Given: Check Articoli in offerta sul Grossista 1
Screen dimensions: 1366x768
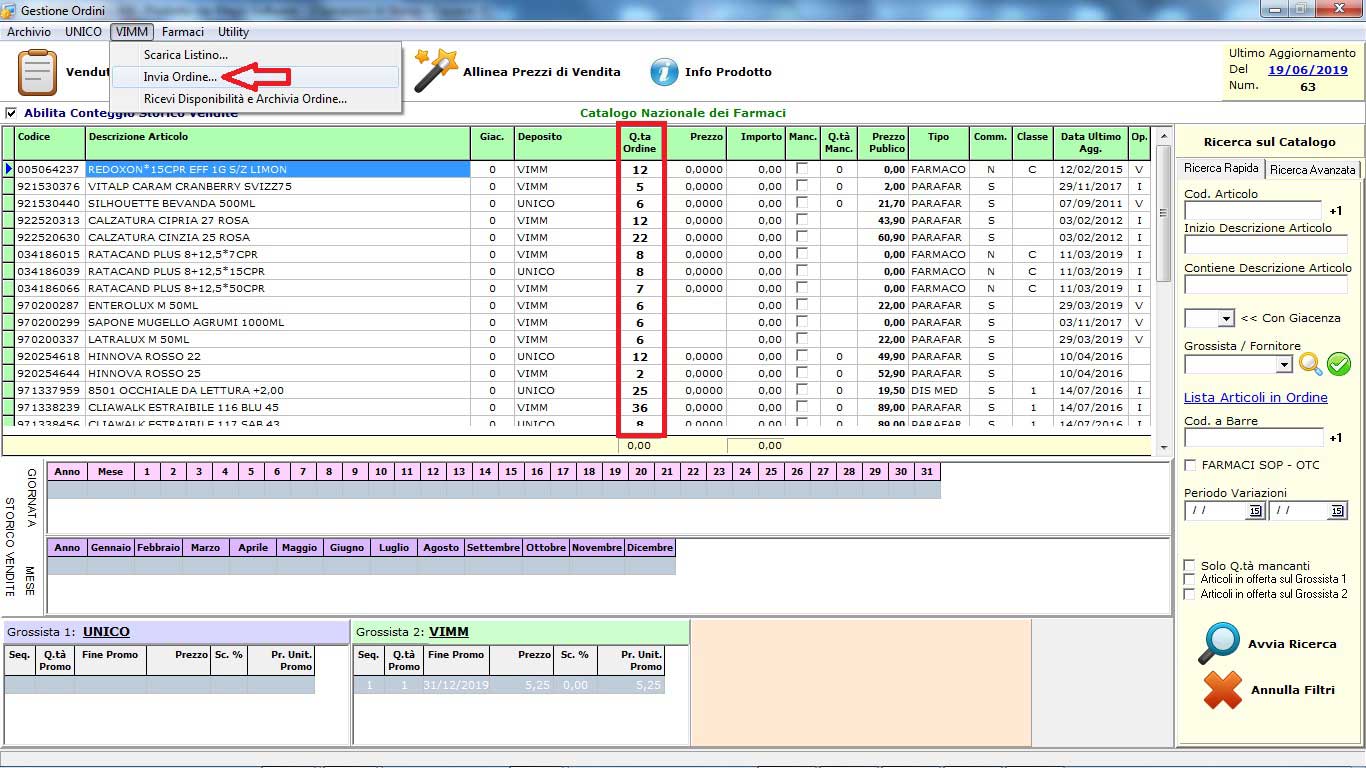Looking at the screenshot, I should pyautogui.click(x=1190, y=579).
